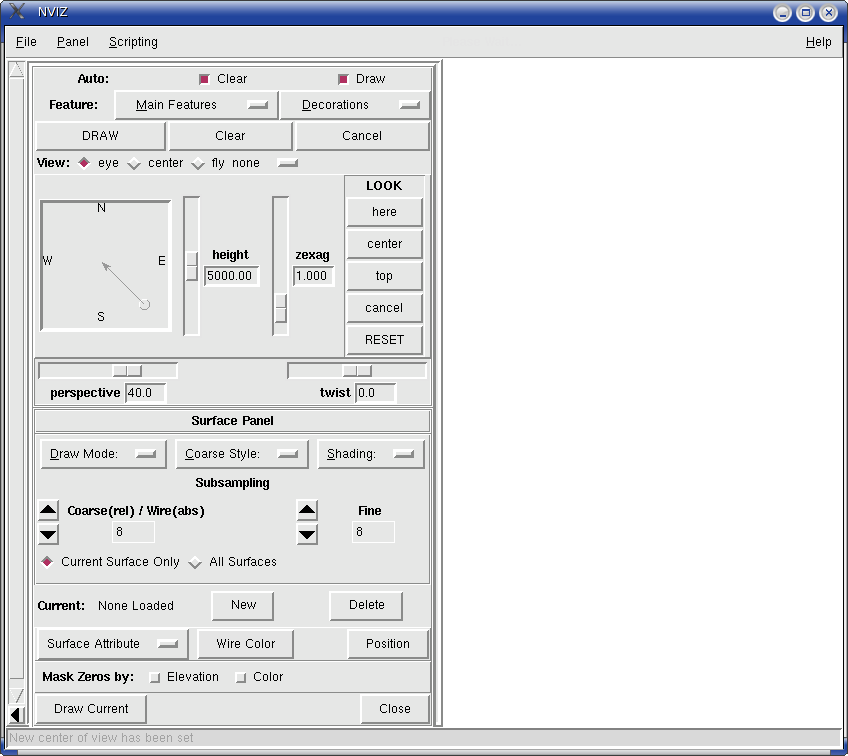
Task: Click the Wire Color button
Action: (x=246, y=644)
